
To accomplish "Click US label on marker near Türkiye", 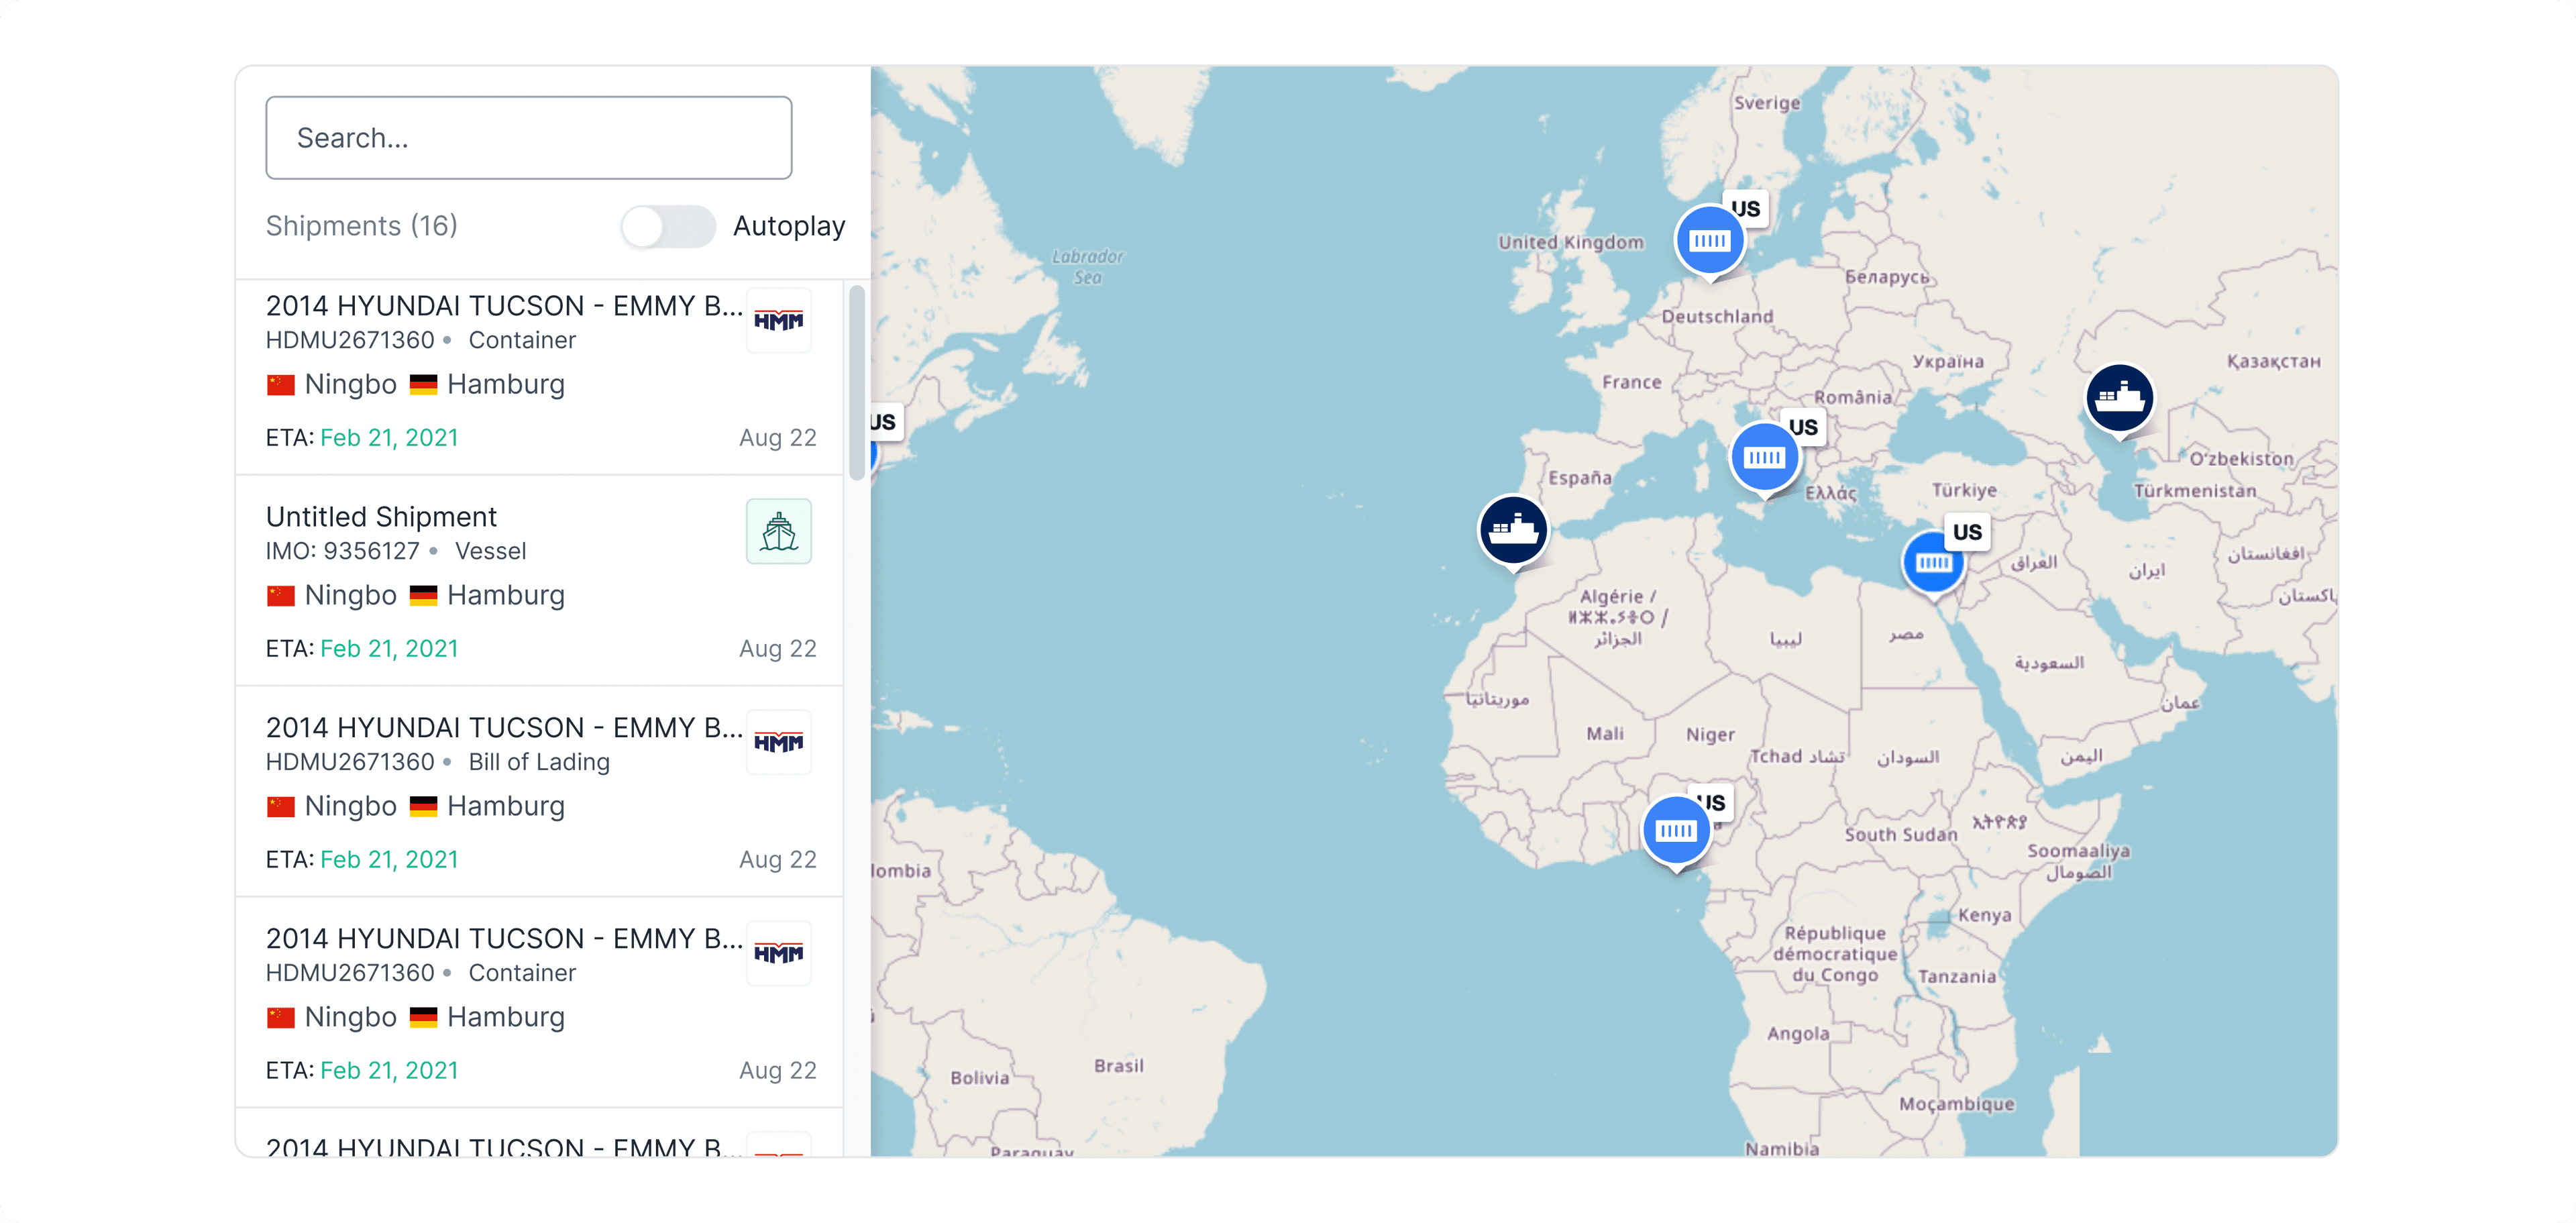I will (x=1967, y=532).
